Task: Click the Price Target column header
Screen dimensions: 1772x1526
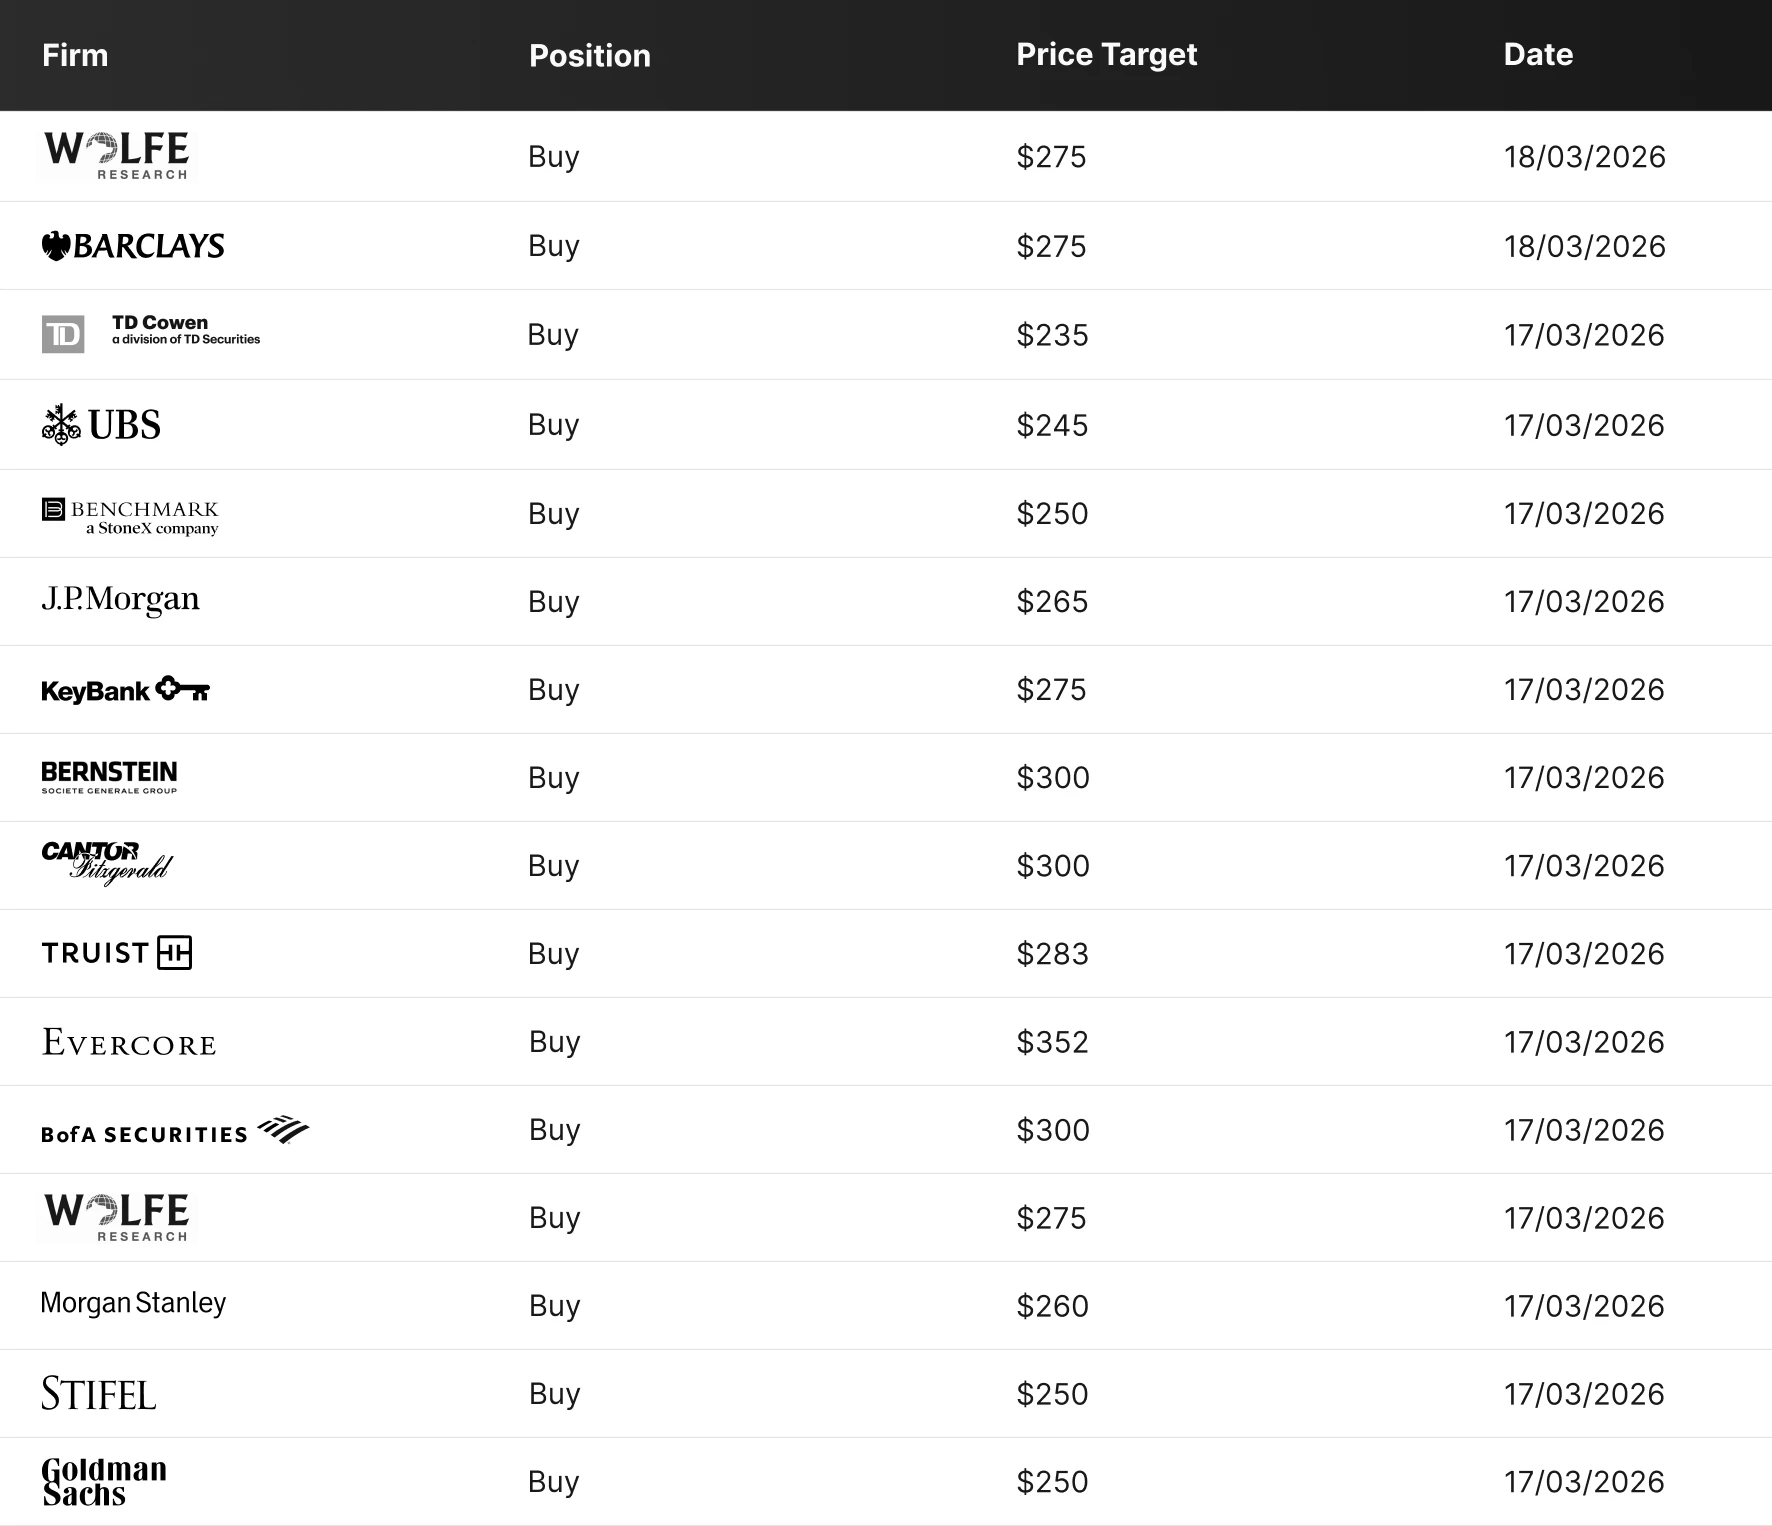Action: 1106,54
